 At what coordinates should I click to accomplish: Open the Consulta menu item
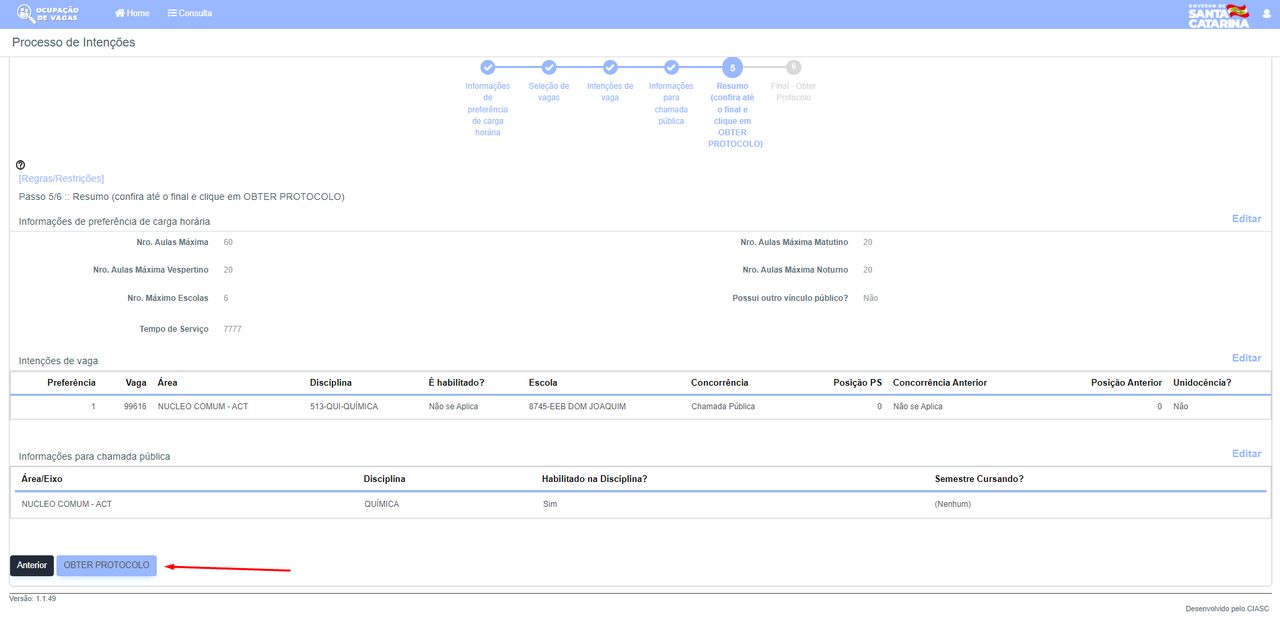(190, 13)
